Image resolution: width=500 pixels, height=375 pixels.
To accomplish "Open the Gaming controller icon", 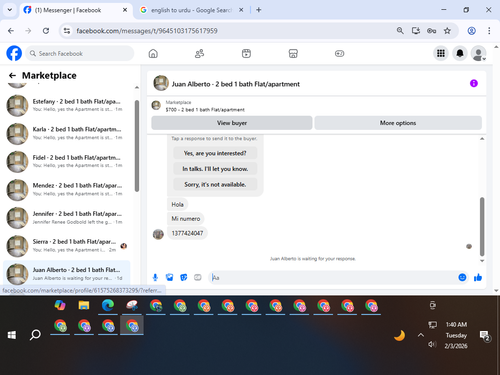I will [x=339, y=53].
